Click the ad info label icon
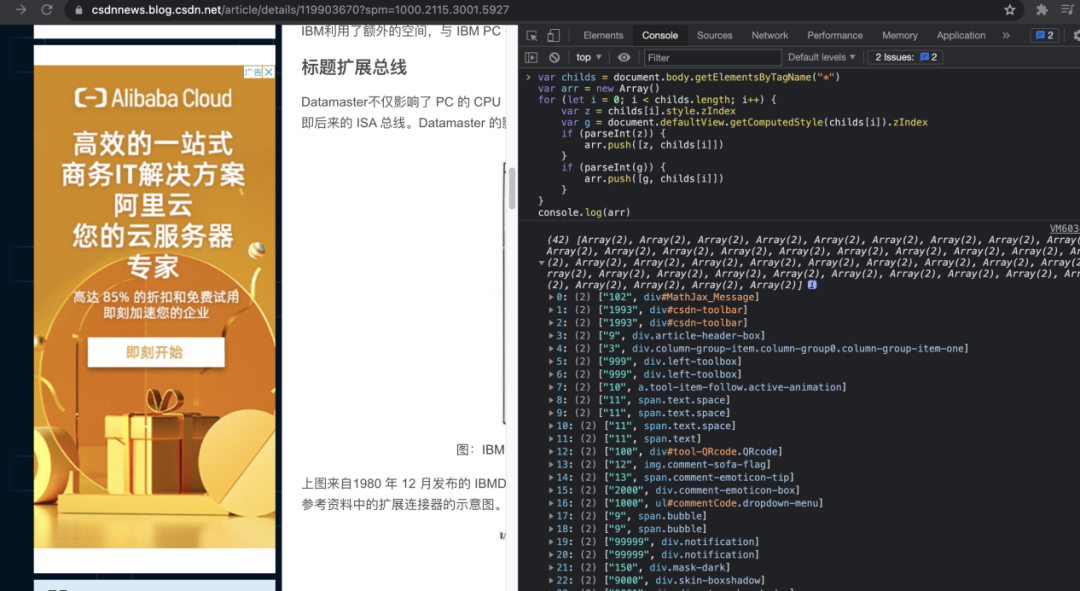This screenshot has height=591, width=1080. (x=253, y=72)
